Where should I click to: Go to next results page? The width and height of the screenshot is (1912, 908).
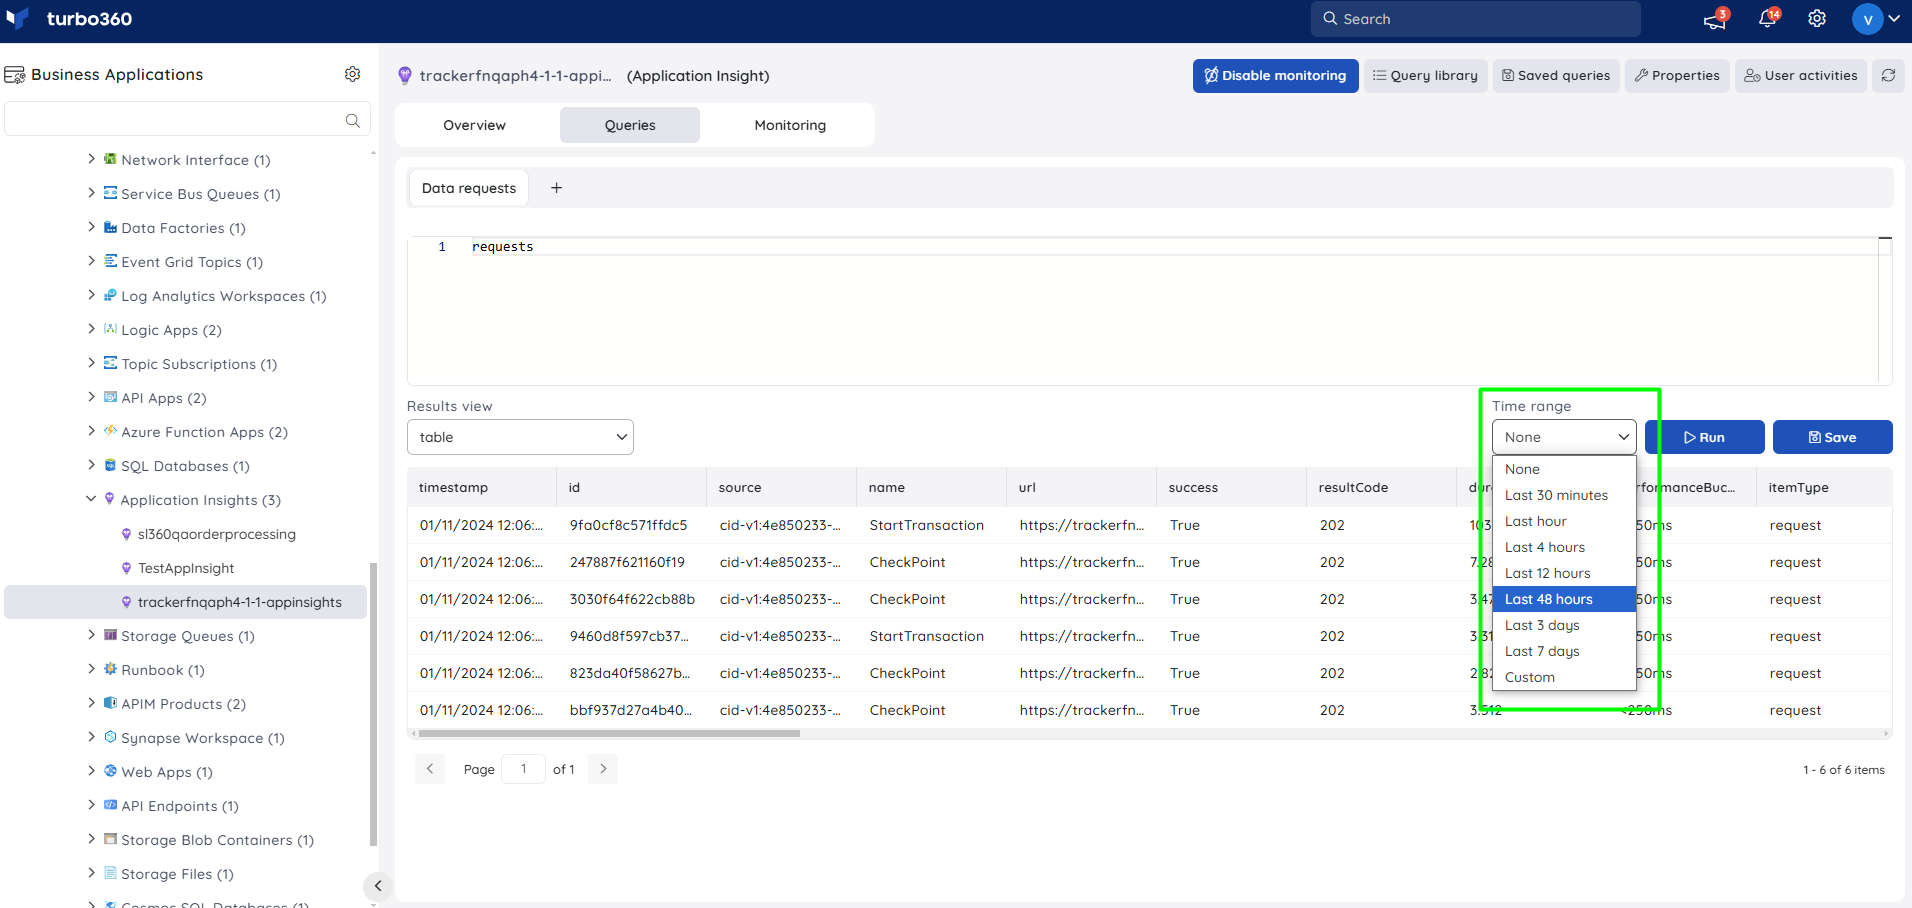point(603,769)
